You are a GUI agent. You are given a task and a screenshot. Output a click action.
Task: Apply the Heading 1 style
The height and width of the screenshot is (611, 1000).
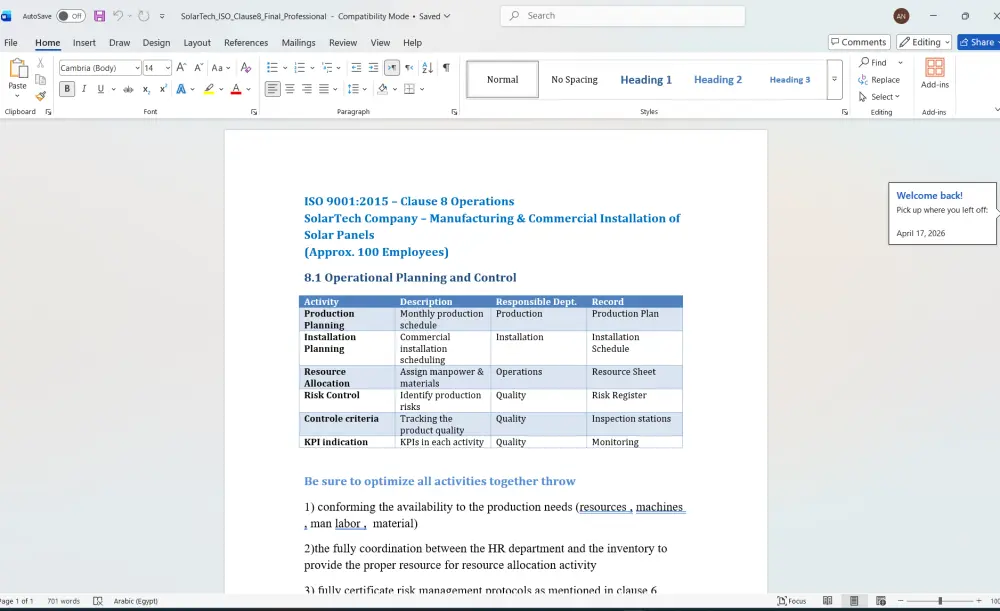[x=646, y=80]
